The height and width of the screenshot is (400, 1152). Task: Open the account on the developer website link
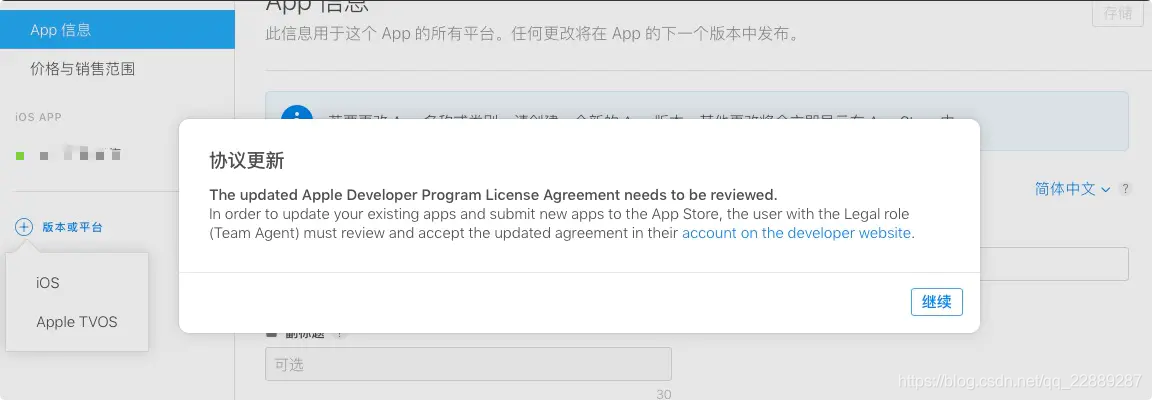796,233
